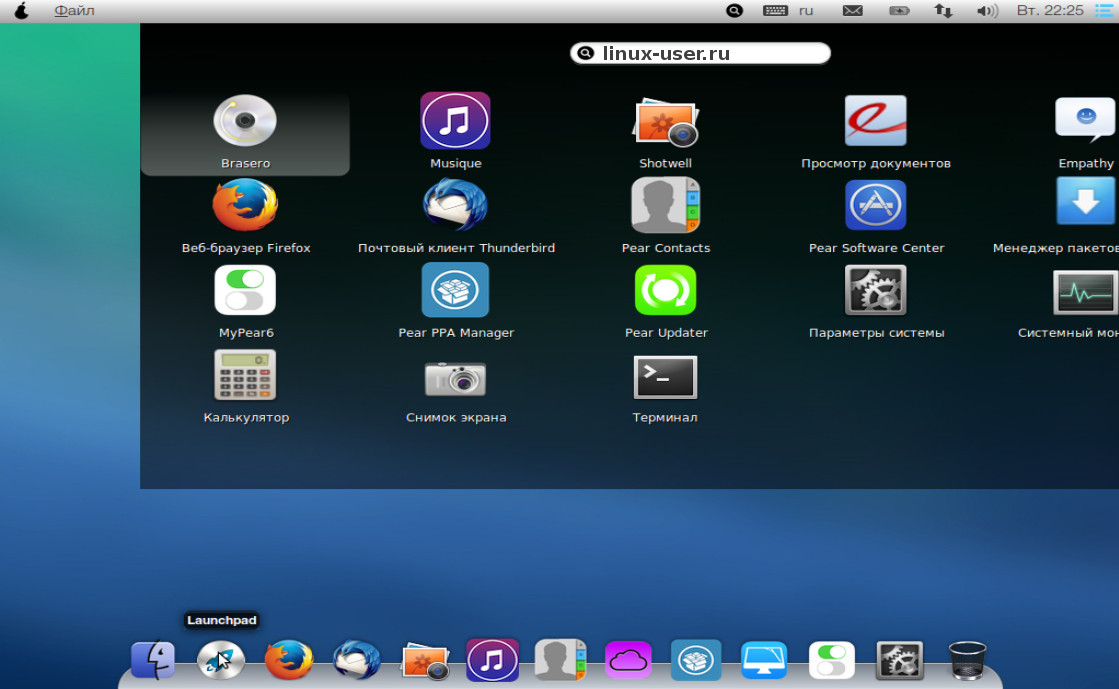Open the Файл menu
The width and height of the screenshot is (1119, 689).
click(x=74, y=11)
